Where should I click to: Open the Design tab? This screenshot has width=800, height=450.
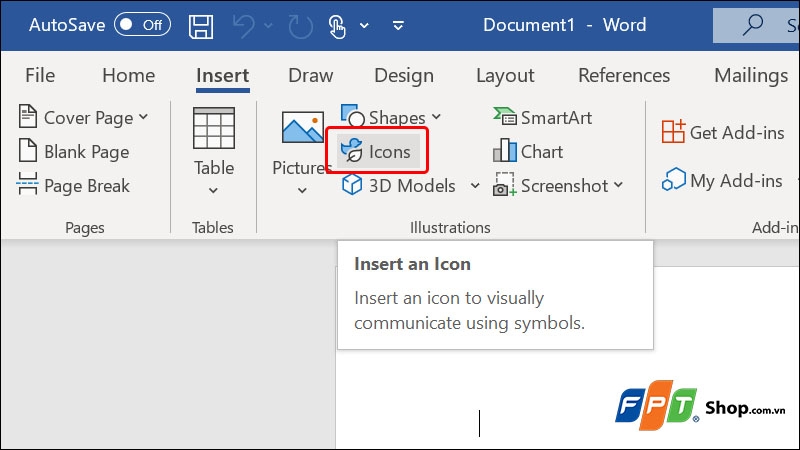(404, 76)
